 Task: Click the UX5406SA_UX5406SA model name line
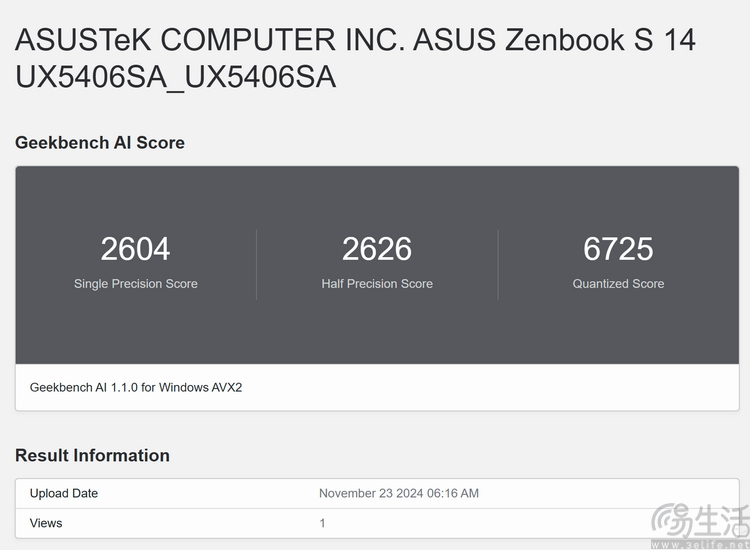point(176,77)
